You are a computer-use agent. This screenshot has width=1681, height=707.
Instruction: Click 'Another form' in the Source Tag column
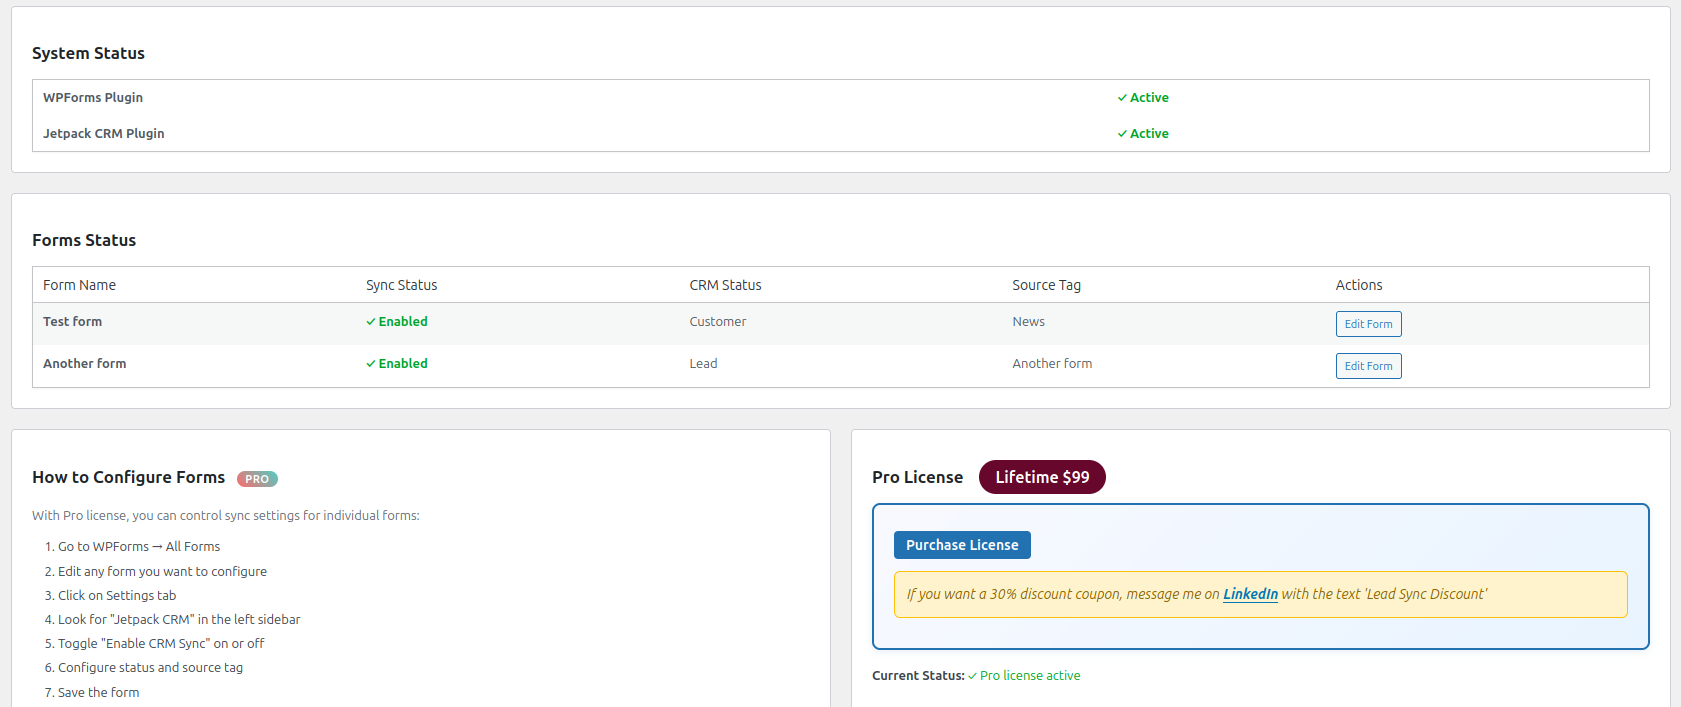(x=1052, y=364)
